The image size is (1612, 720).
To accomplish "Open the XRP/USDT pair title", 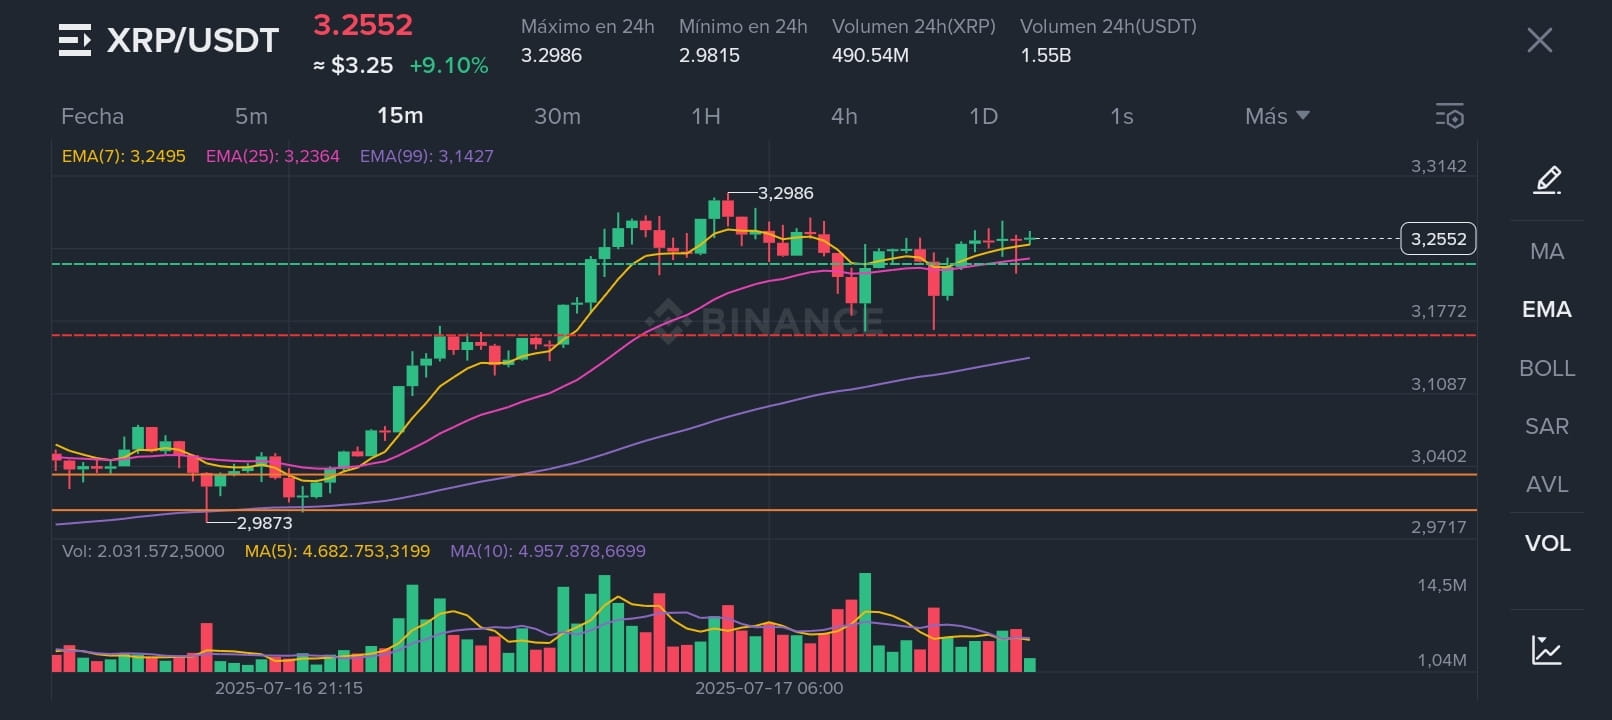I will pyautogui.click(x=193, y=40).
